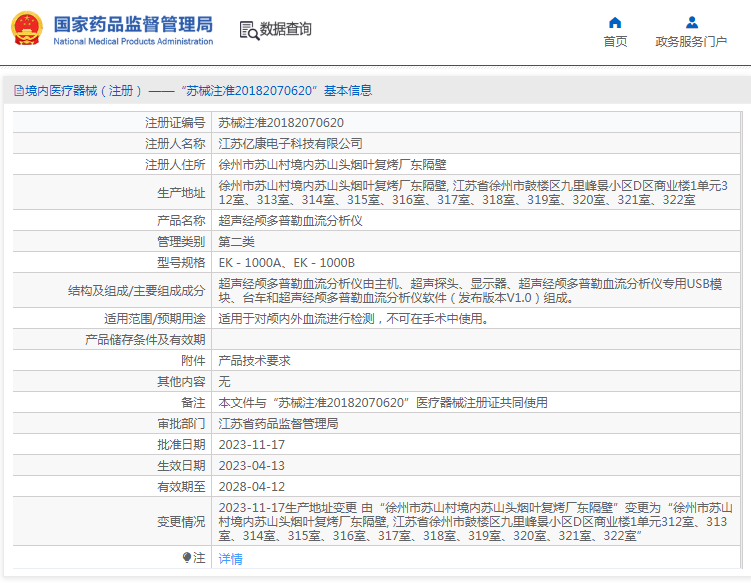
Task: Click the 其他内容 label
Action: point(181,382)
